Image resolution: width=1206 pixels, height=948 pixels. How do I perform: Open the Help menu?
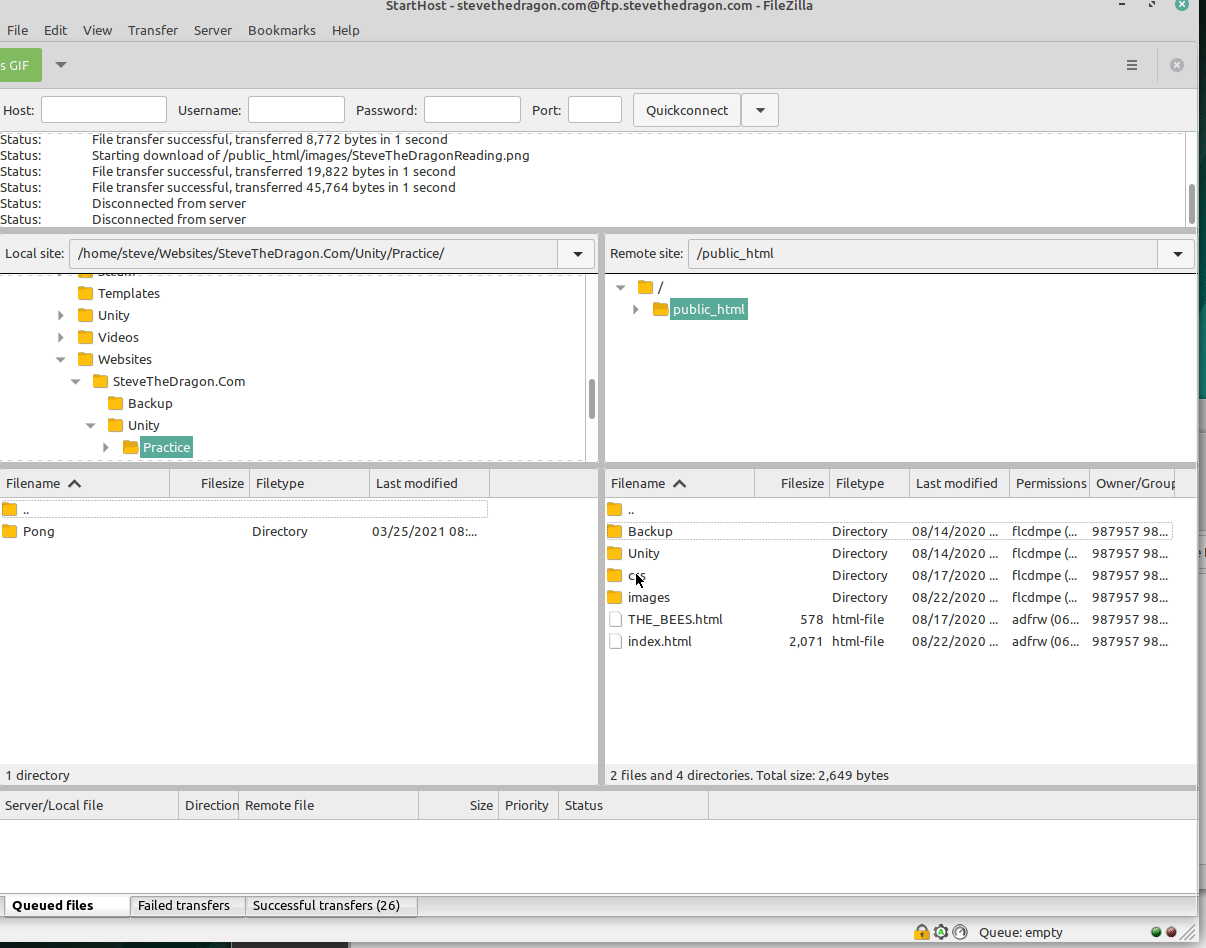pos(346,30)
